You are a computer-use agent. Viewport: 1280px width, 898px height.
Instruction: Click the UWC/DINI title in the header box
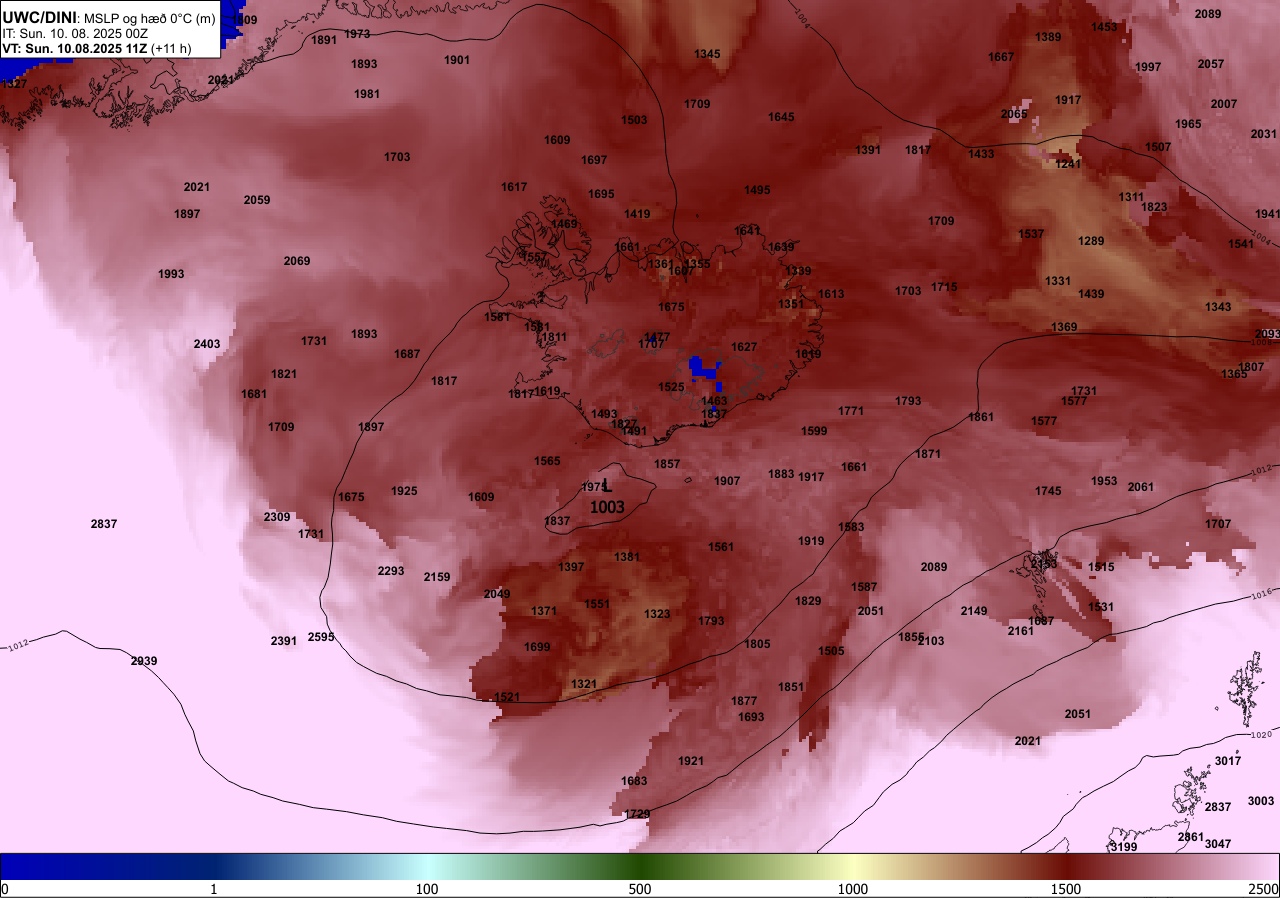39,17
